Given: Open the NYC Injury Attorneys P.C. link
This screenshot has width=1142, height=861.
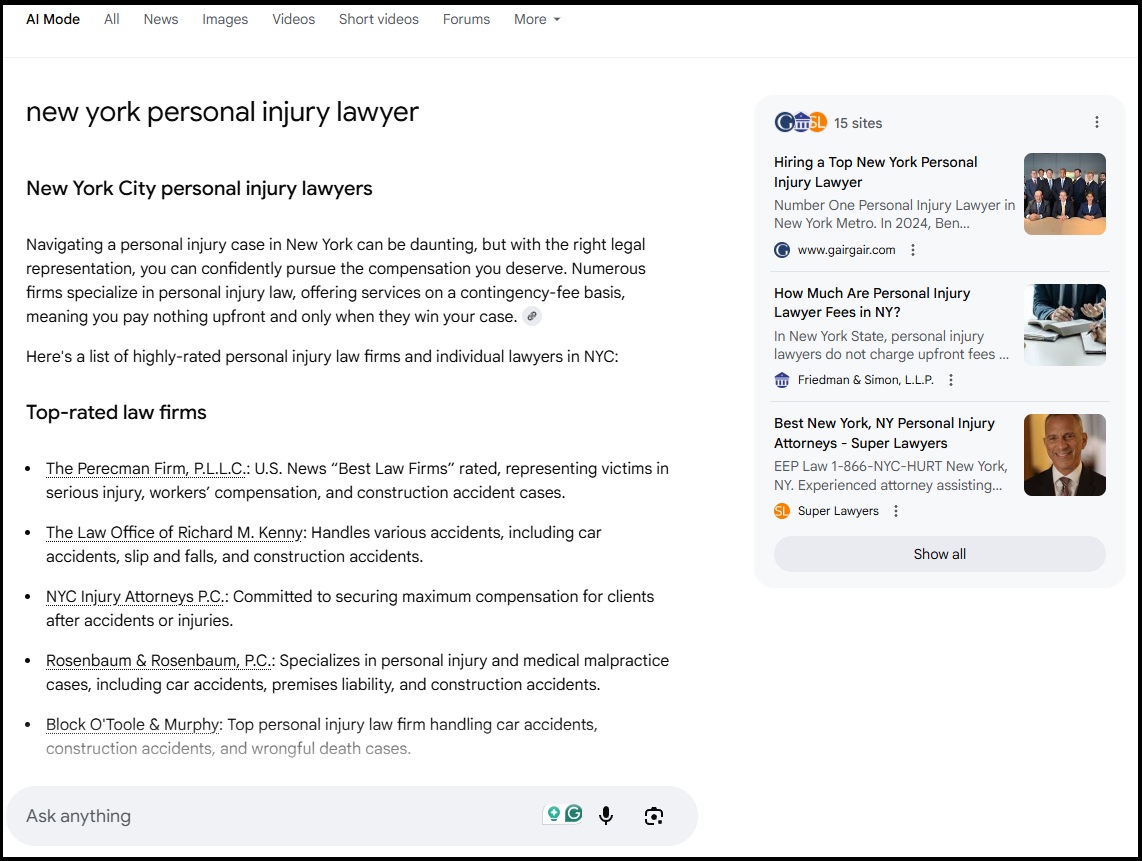Looking at the screenshot, I should pyautogui.click(x=135, y=597).
